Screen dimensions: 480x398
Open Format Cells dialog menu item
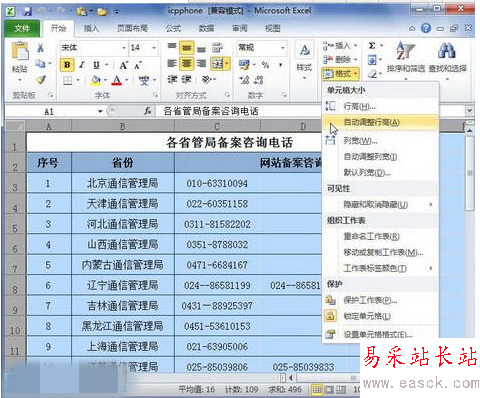pos(380,334)
